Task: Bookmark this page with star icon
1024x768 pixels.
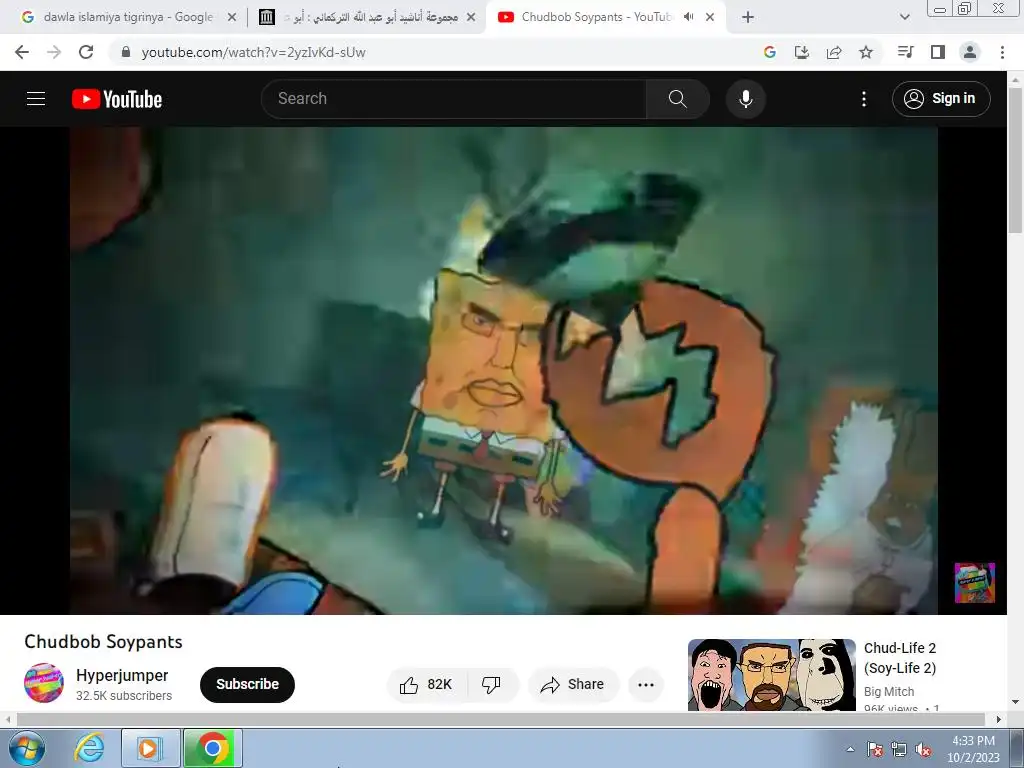Action: (x=866, y=52)
